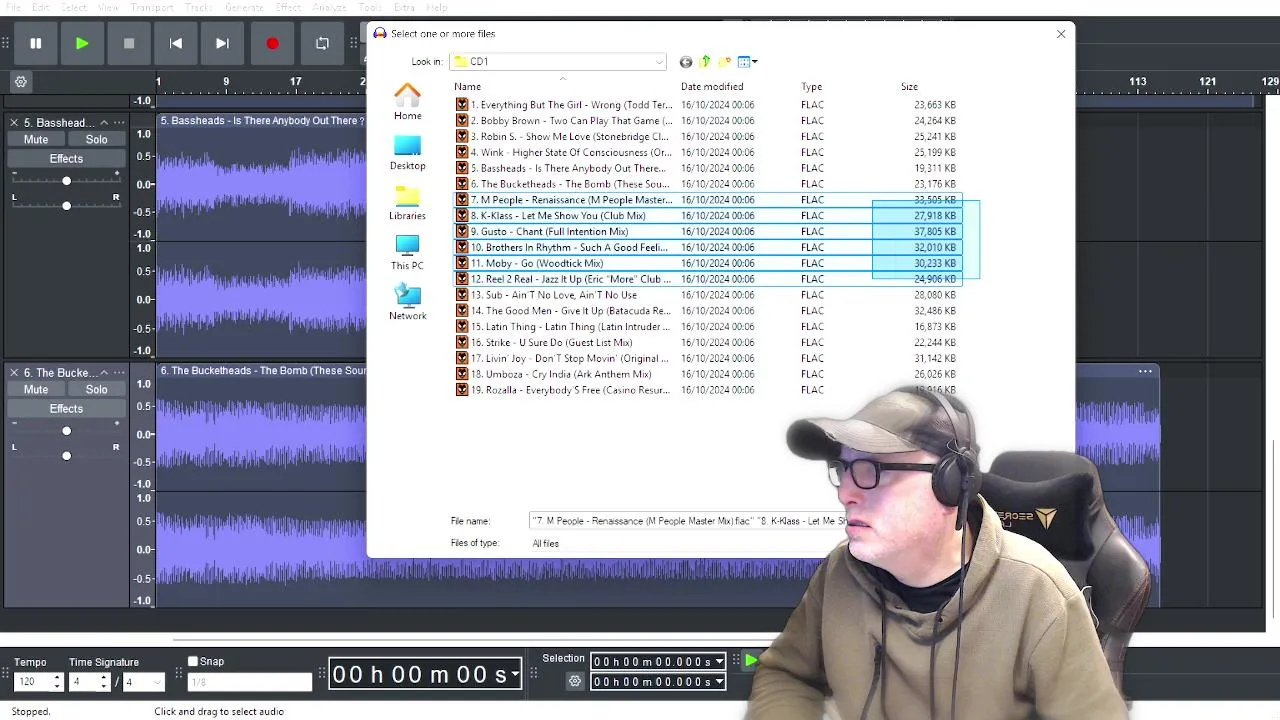
Task: Open track 6 Bucketheads options menu dots
Action: (x=119, y=372)
